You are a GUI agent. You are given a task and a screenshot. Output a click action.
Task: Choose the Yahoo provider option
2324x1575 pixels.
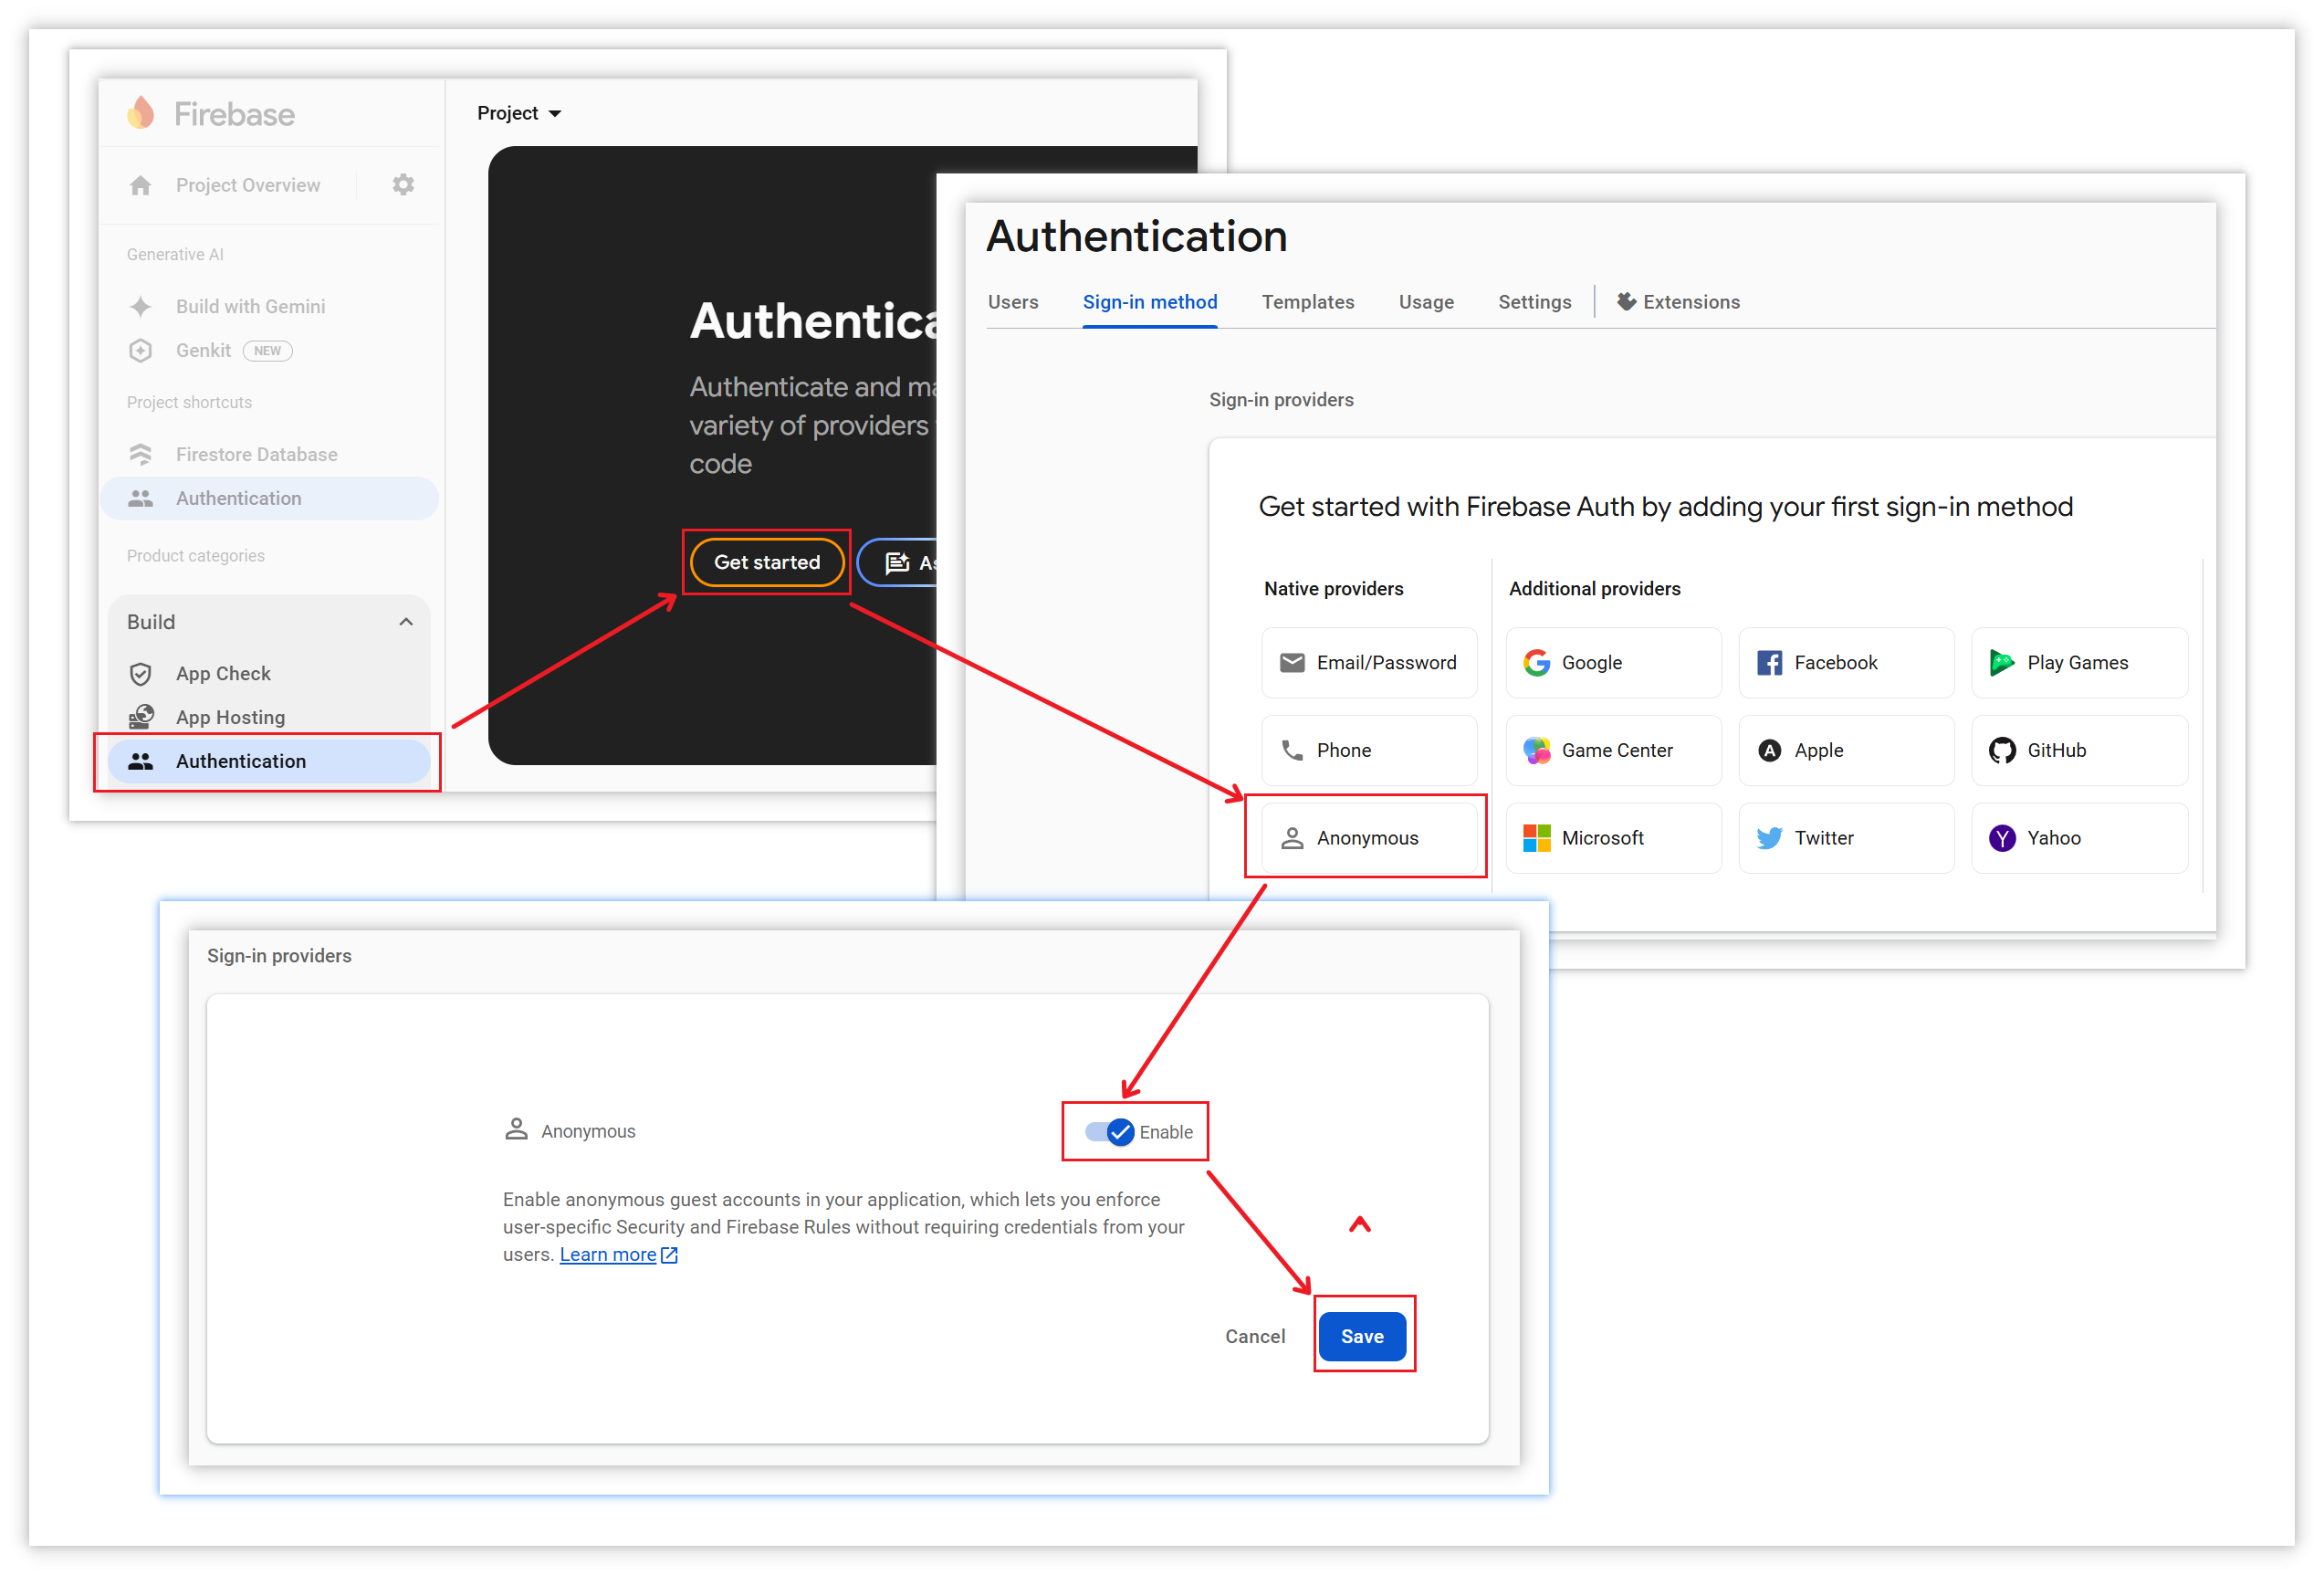(x=2078, y=838)
